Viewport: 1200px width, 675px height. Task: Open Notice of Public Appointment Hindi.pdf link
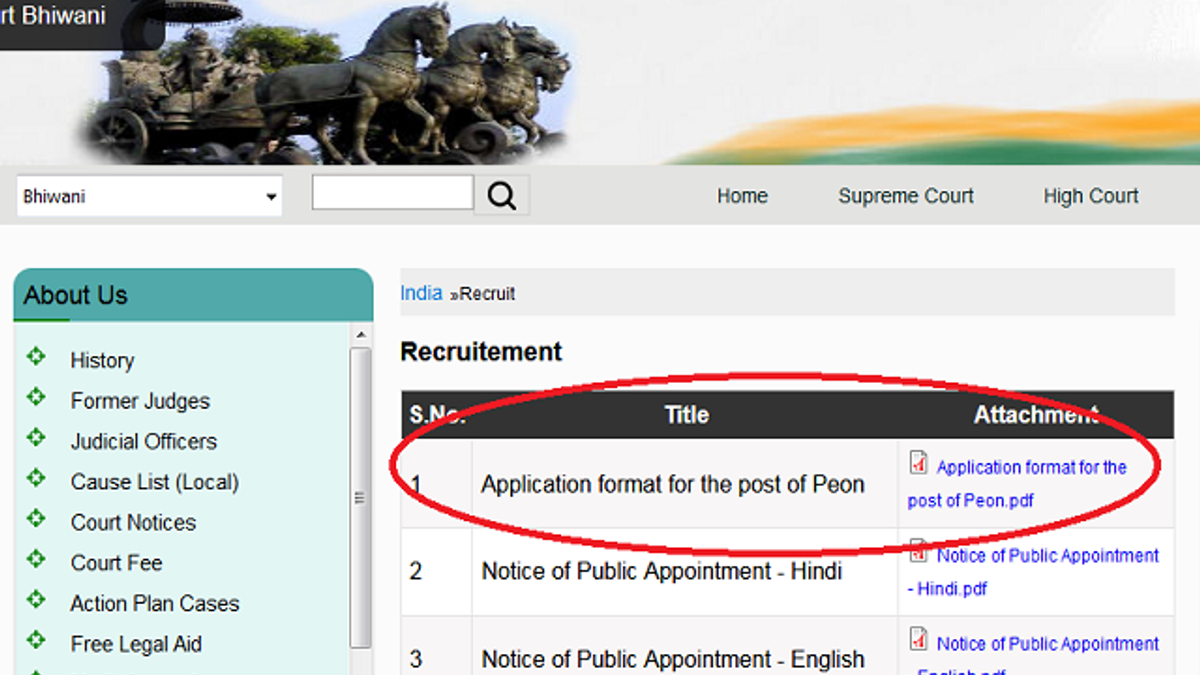point(1046,556)
